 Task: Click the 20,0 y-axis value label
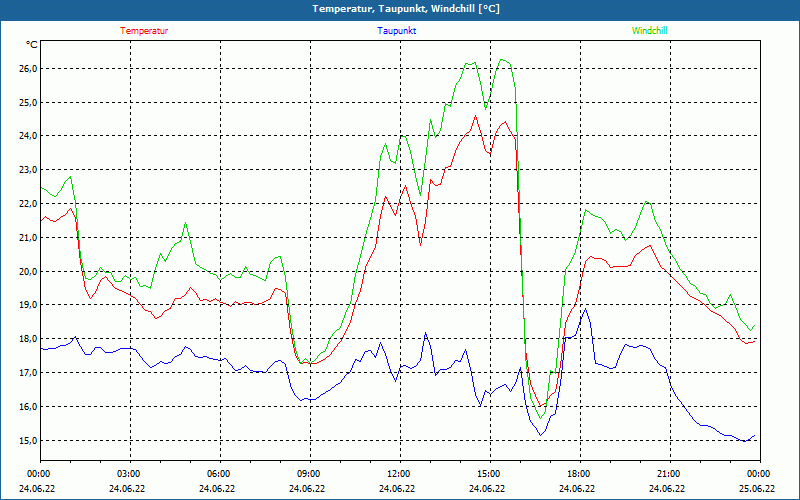tap(26, 271)
